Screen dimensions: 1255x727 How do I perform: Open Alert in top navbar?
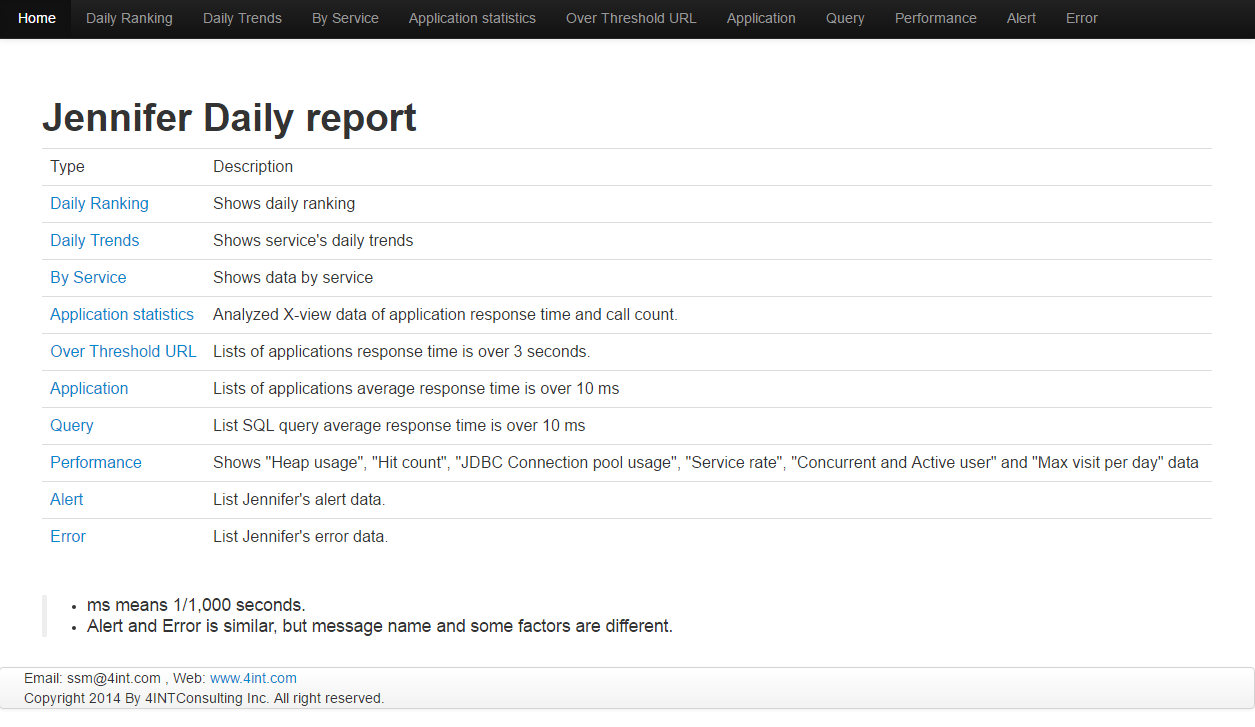click(1021, 18)
